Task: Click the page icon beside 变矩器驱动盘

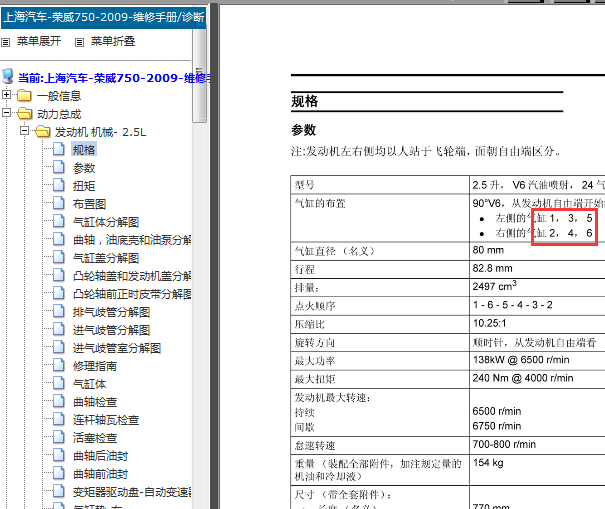Action: point(59,491)
